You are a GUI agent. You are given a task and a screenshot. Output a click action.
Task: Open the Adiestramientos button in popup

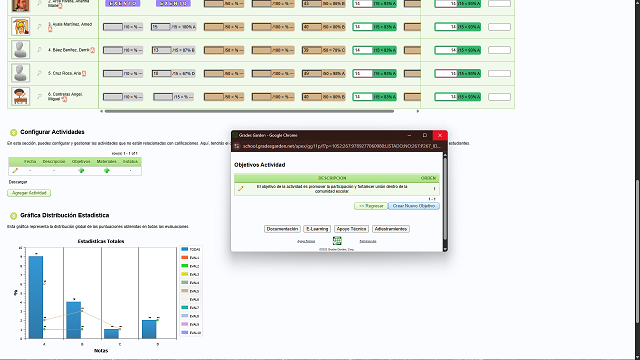391,229
